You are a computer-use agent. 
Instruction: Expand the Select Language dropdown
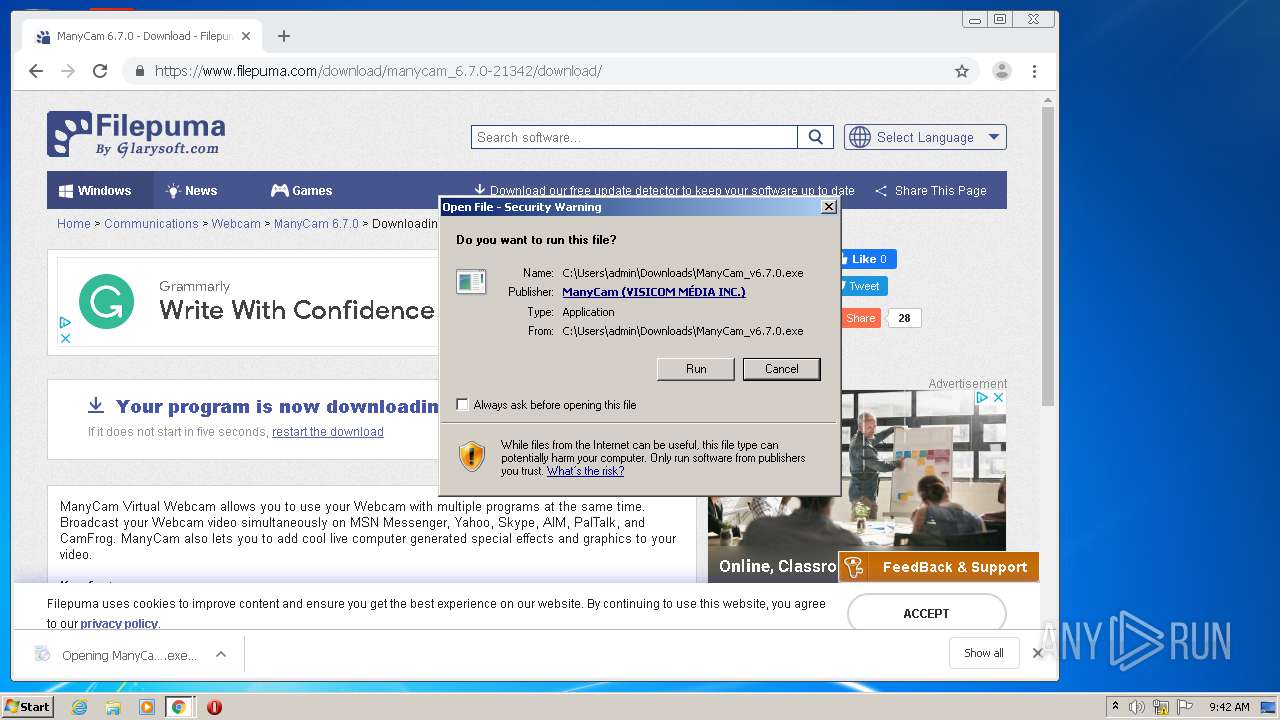coord(925,137)
